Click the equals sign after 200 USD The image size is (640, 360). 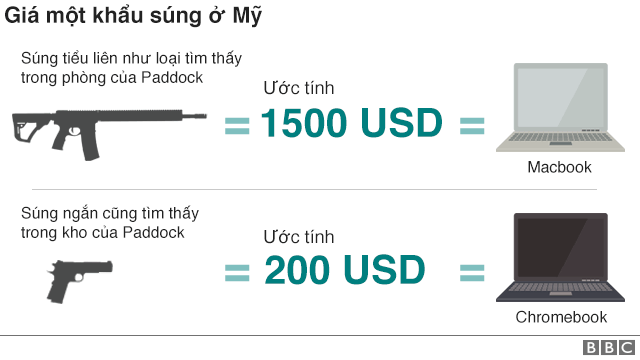[472, 273]
